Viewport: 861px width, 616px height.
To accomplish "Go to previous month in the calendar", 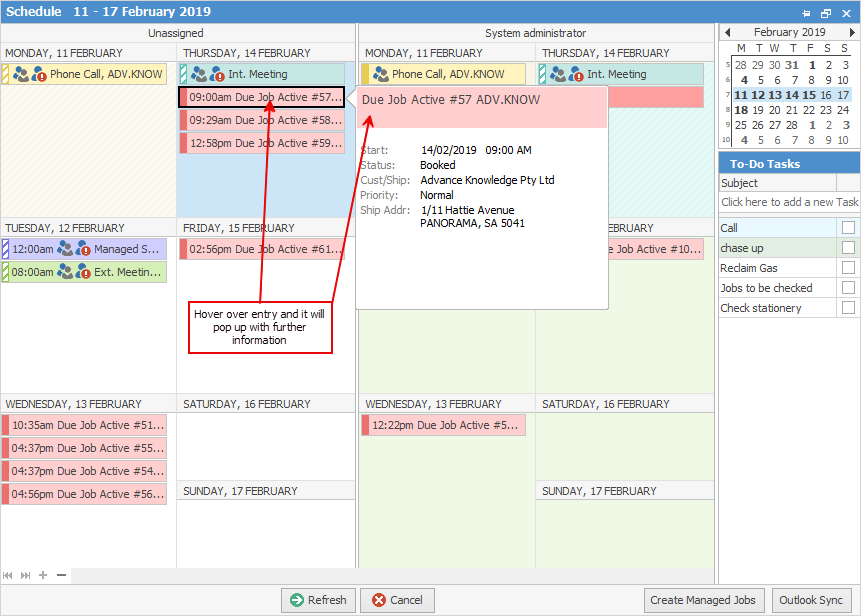I will 728,31.
